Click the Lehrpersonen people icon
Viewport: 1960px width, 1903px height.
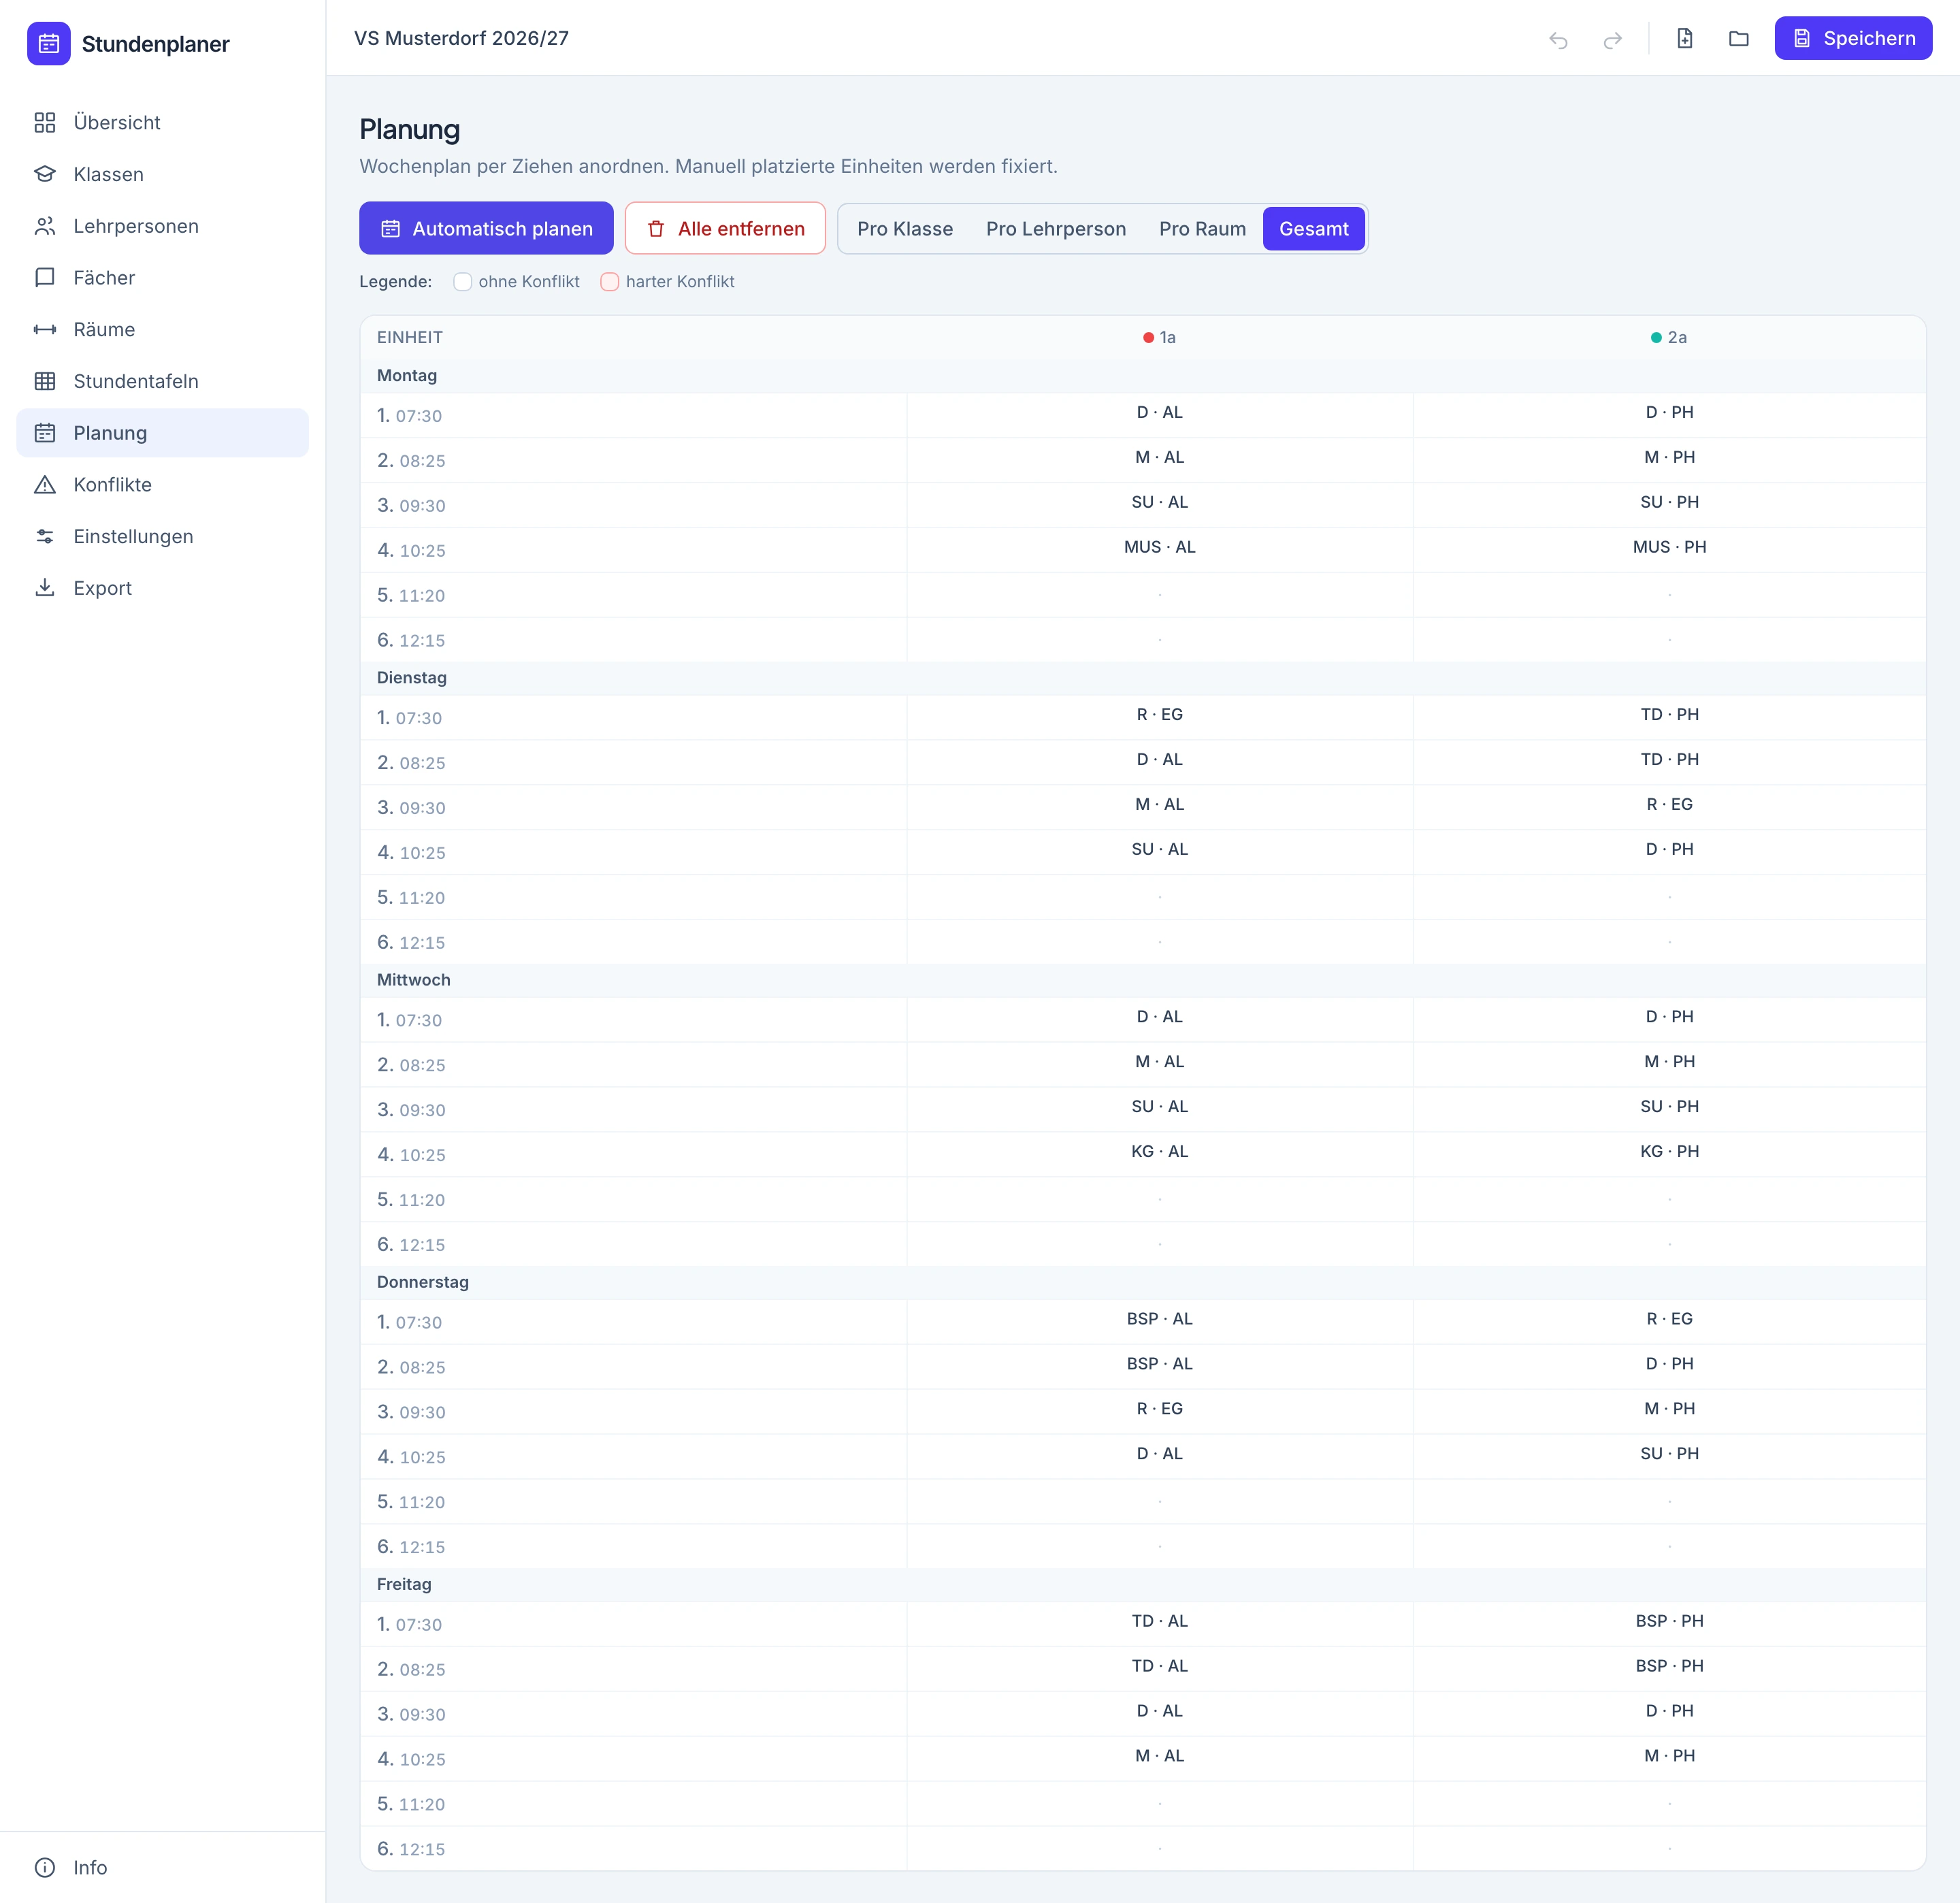pos(45,226)
